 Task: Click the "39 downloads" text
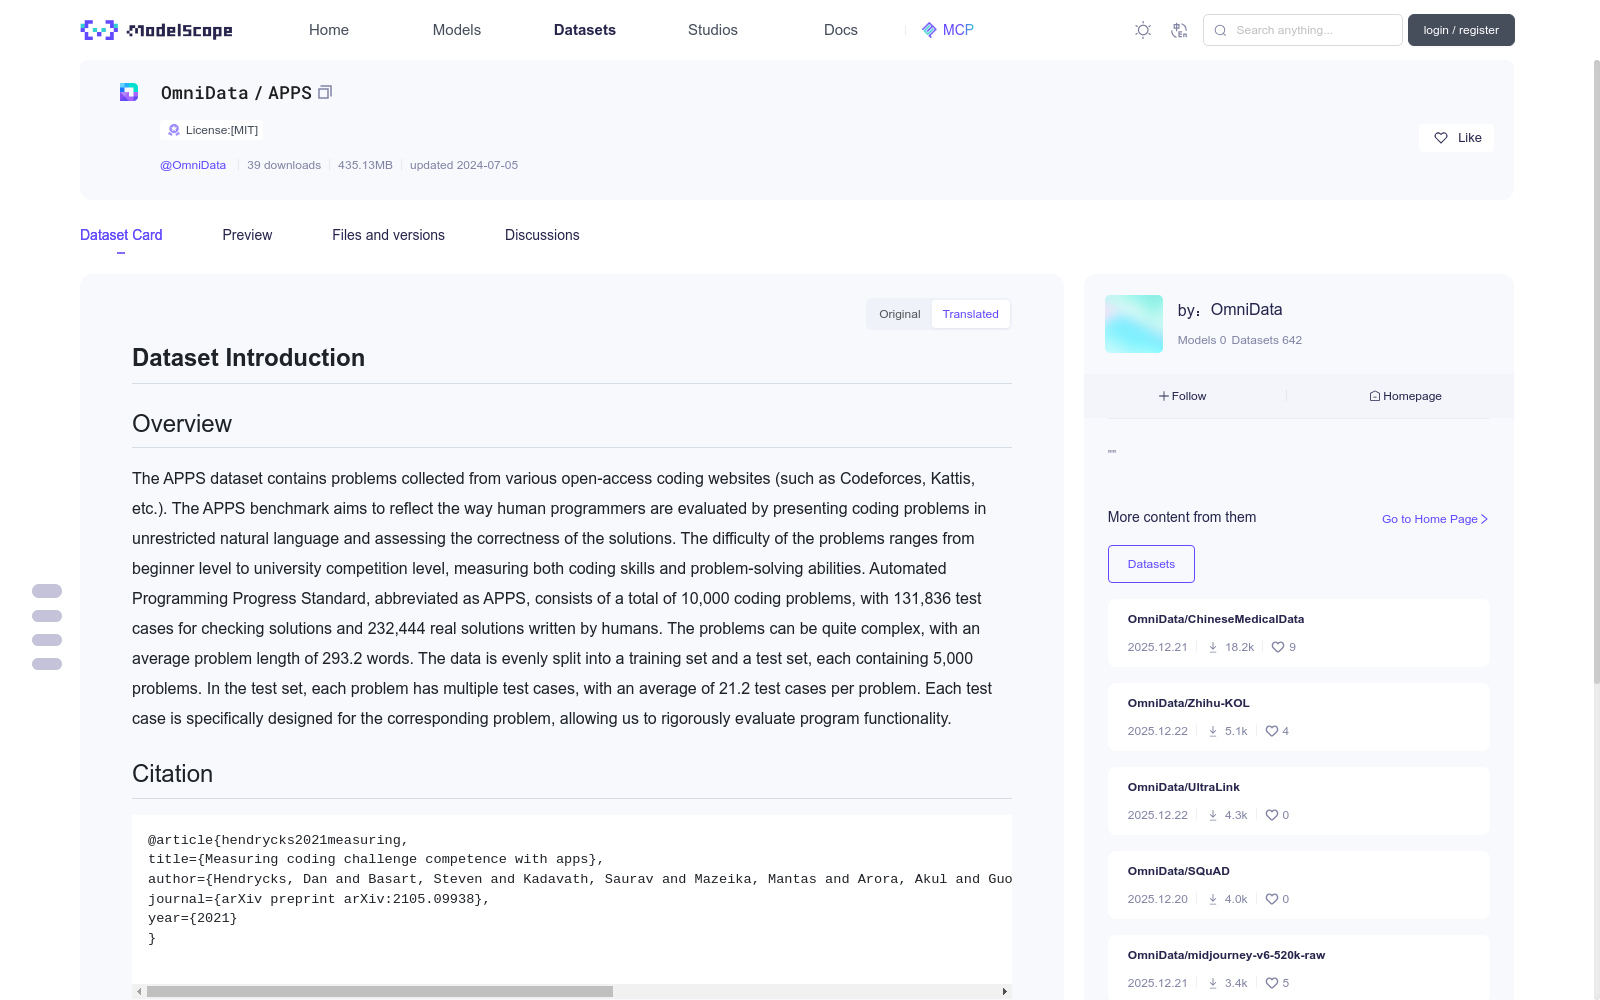284,165
